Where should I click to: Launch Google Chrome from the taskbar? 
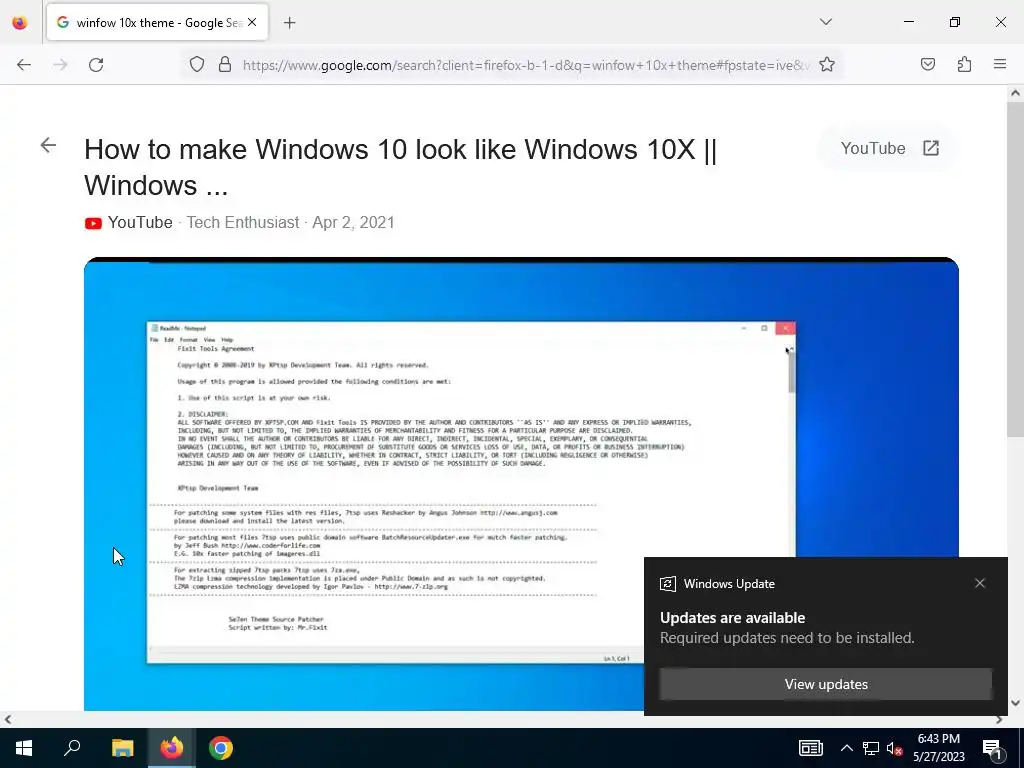click(x=221, y=748)
